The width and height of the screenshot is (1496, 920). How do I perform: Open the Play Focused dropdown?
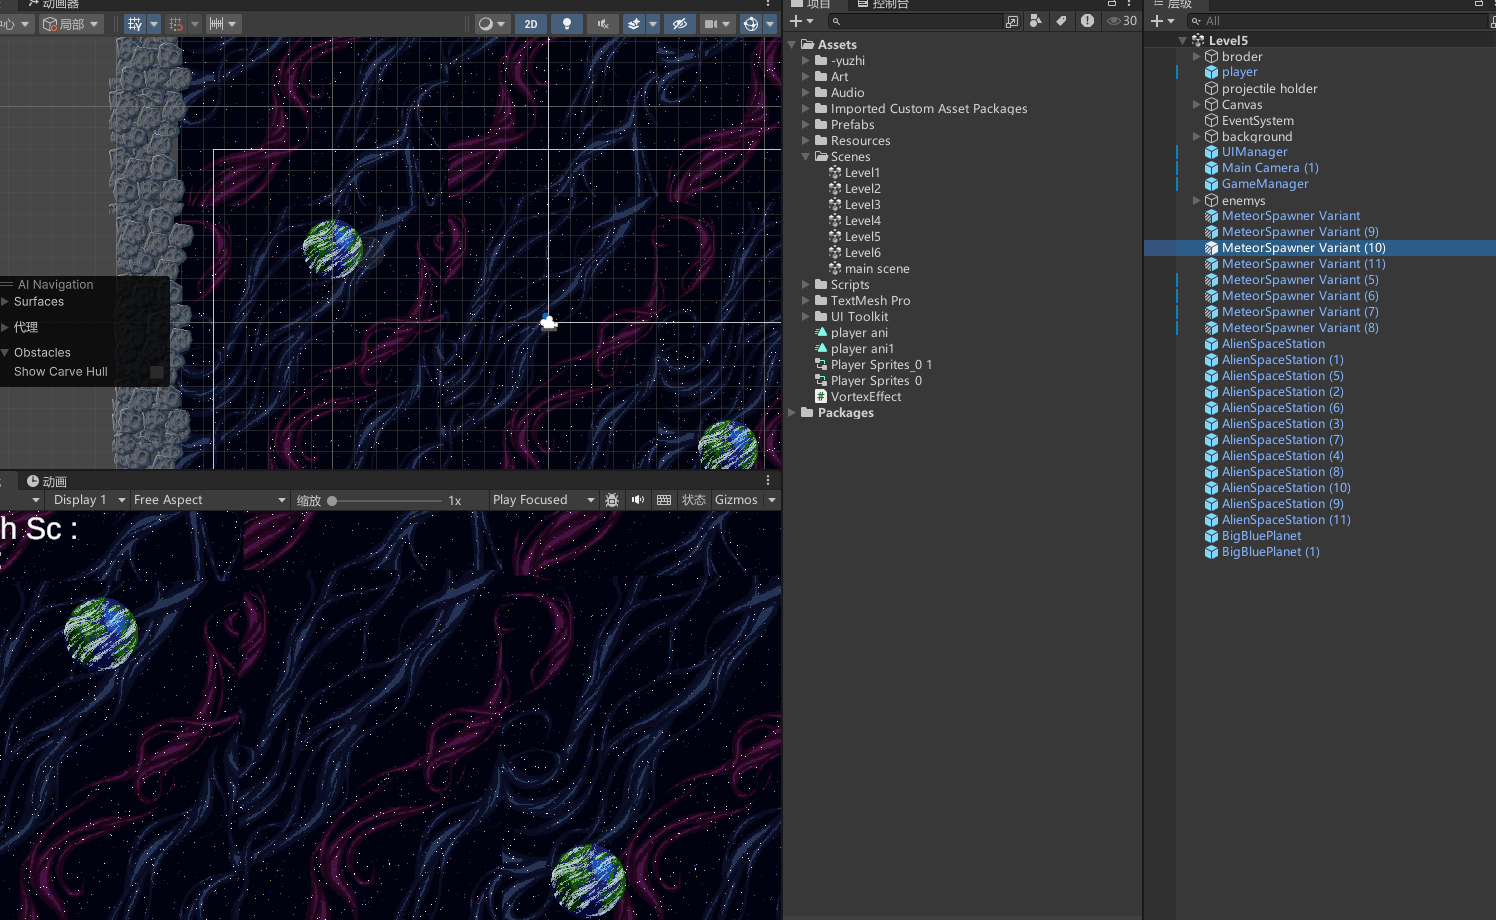coord(543,500)
